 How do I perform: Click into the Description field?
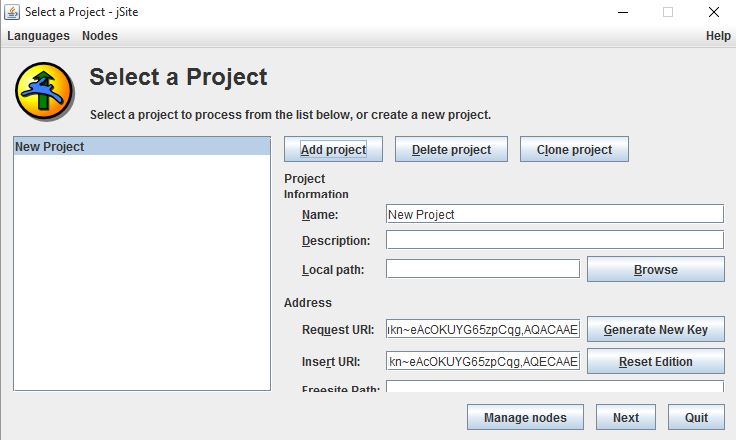(554, 240)
